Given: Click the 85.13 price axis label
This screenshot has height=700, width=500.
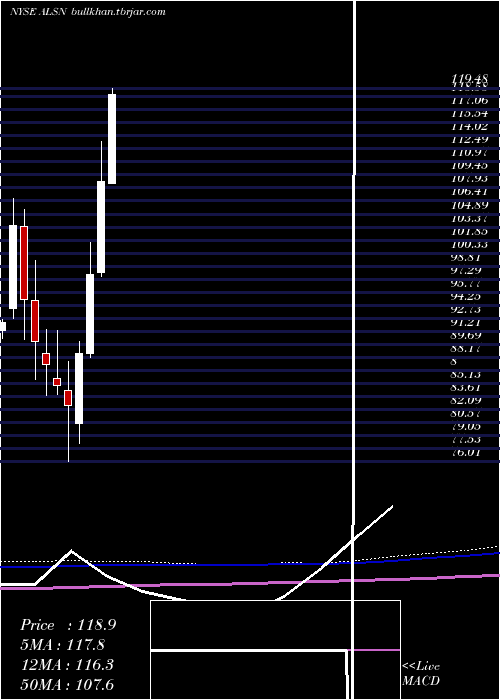Looking at the screenshot, I should (x=467, y=375).
